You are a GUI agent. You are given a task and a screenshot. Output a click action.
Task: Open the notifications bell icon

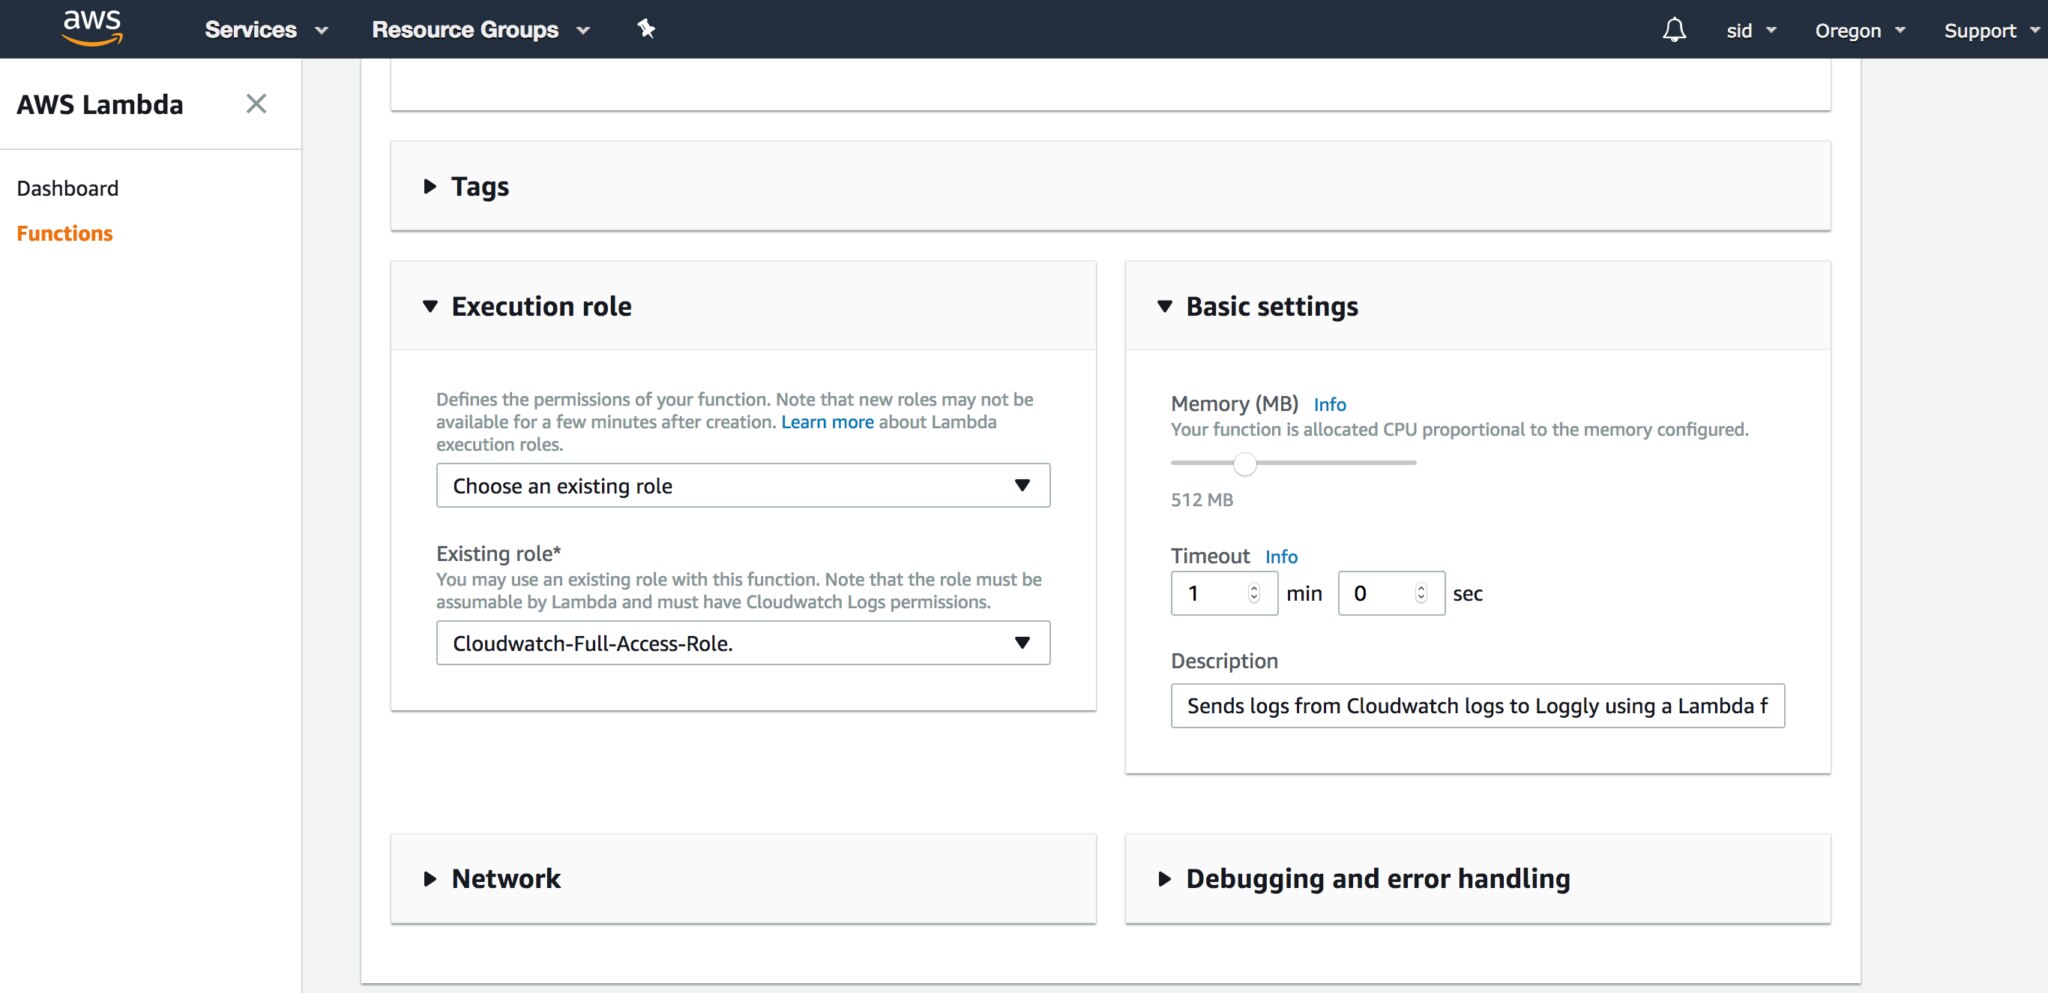point(1674,30)
